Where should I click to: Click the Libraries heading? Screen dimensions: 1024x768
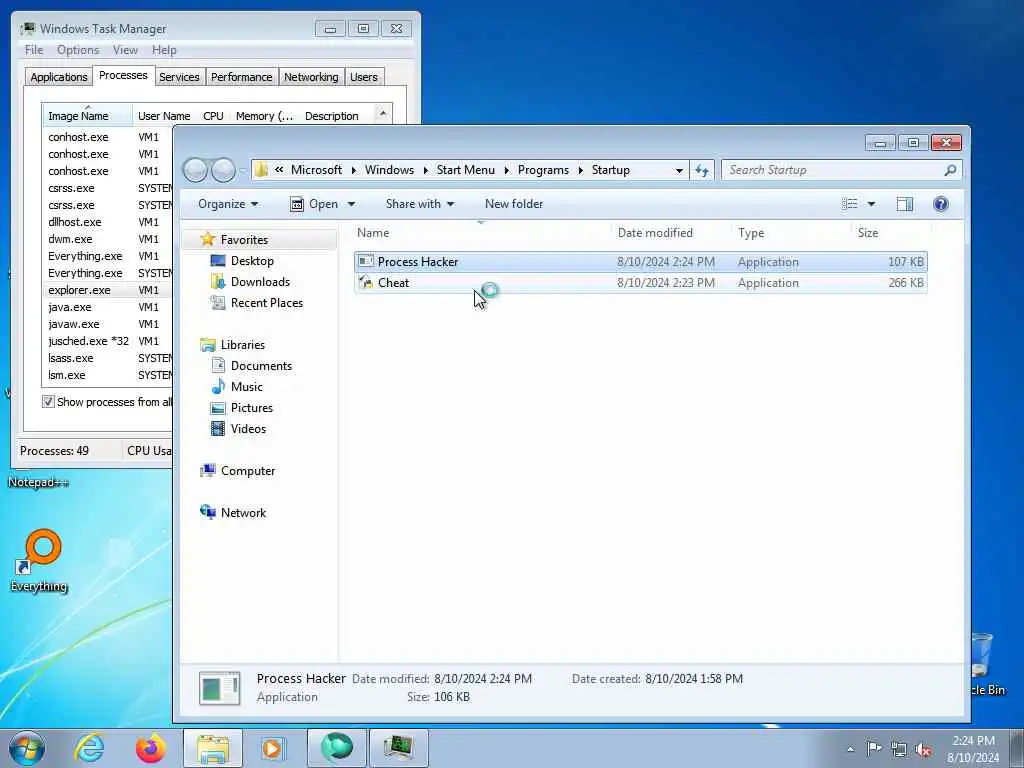[242, 345]
